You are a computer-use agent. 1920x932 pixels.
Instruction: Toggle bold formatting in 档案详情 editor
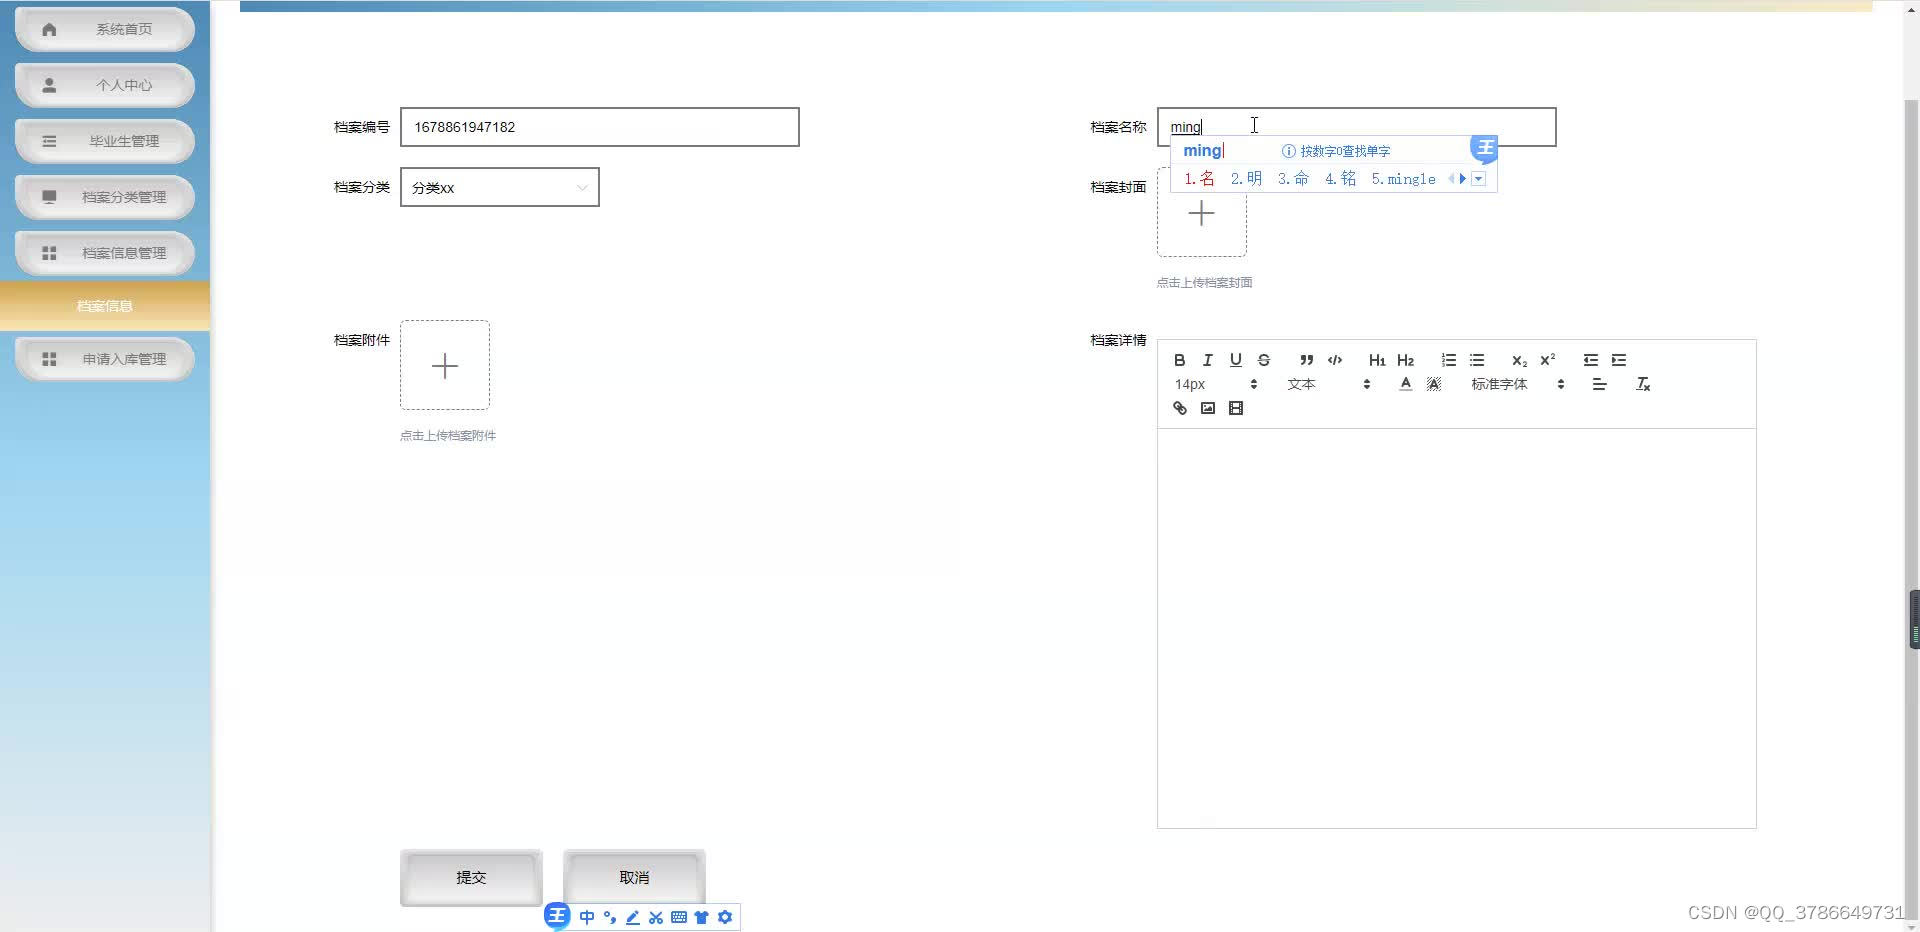tap(1180, 360)
